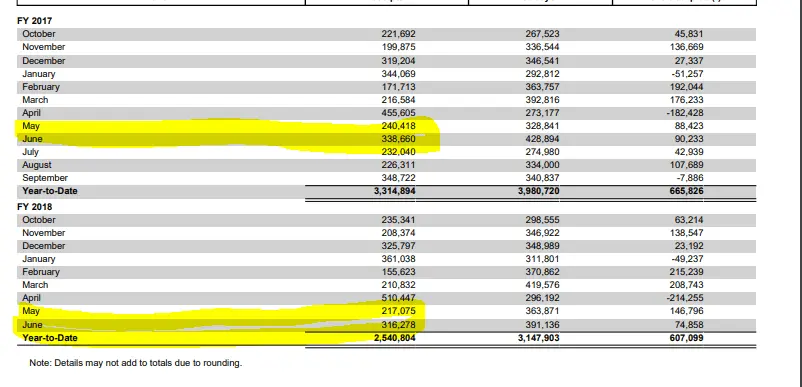This screenshot has width=802, height=387.
Task: Click the FY 2017 total 665,826
Action: tap(686, 191)
